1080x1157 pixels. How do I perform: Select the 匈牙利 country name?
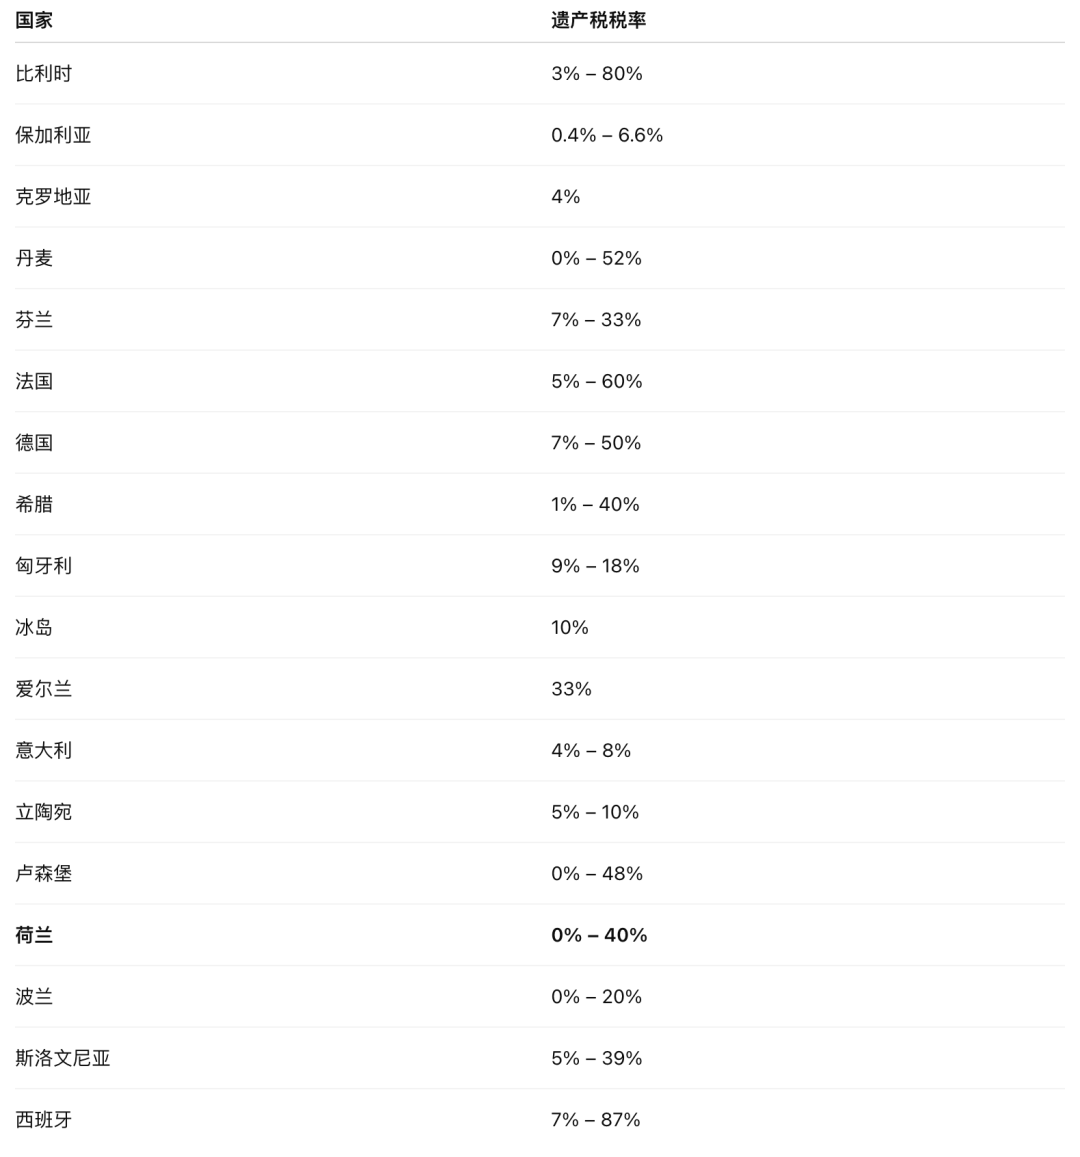tap(44, 566)
